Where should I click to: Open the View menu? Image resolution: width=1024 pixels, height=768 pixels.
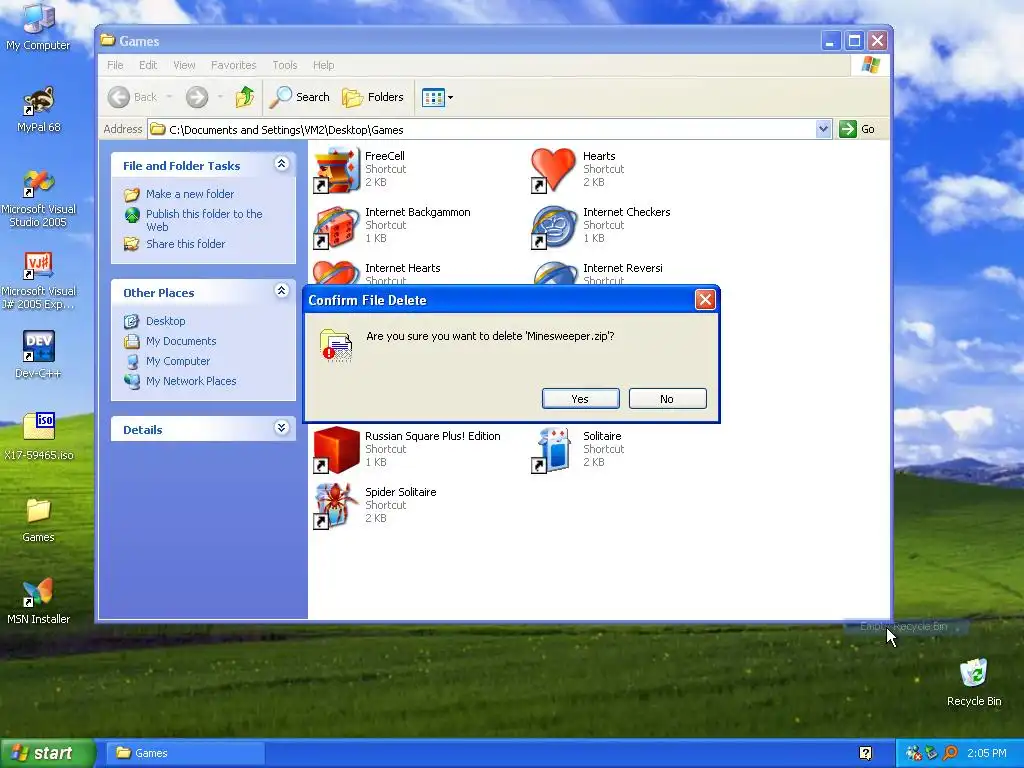[x=184, y=65]
